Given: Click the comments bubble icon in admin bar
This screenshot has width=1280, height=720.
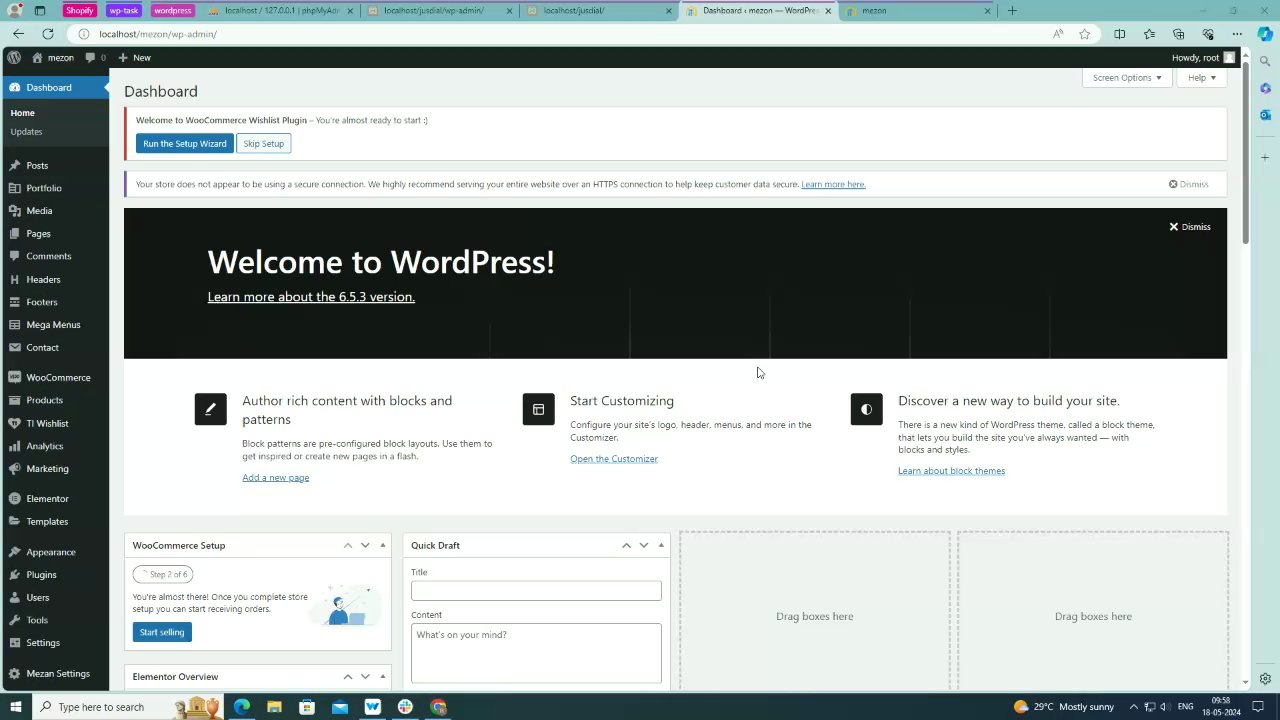Looking at the screenshot, I should [91, 58].
